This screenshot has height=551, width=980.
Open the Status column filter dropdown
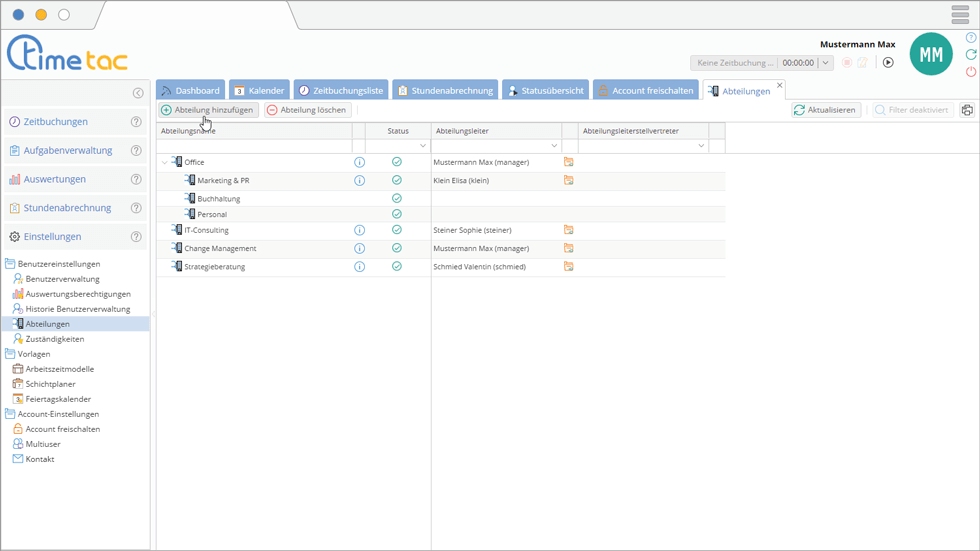(423, 146)
